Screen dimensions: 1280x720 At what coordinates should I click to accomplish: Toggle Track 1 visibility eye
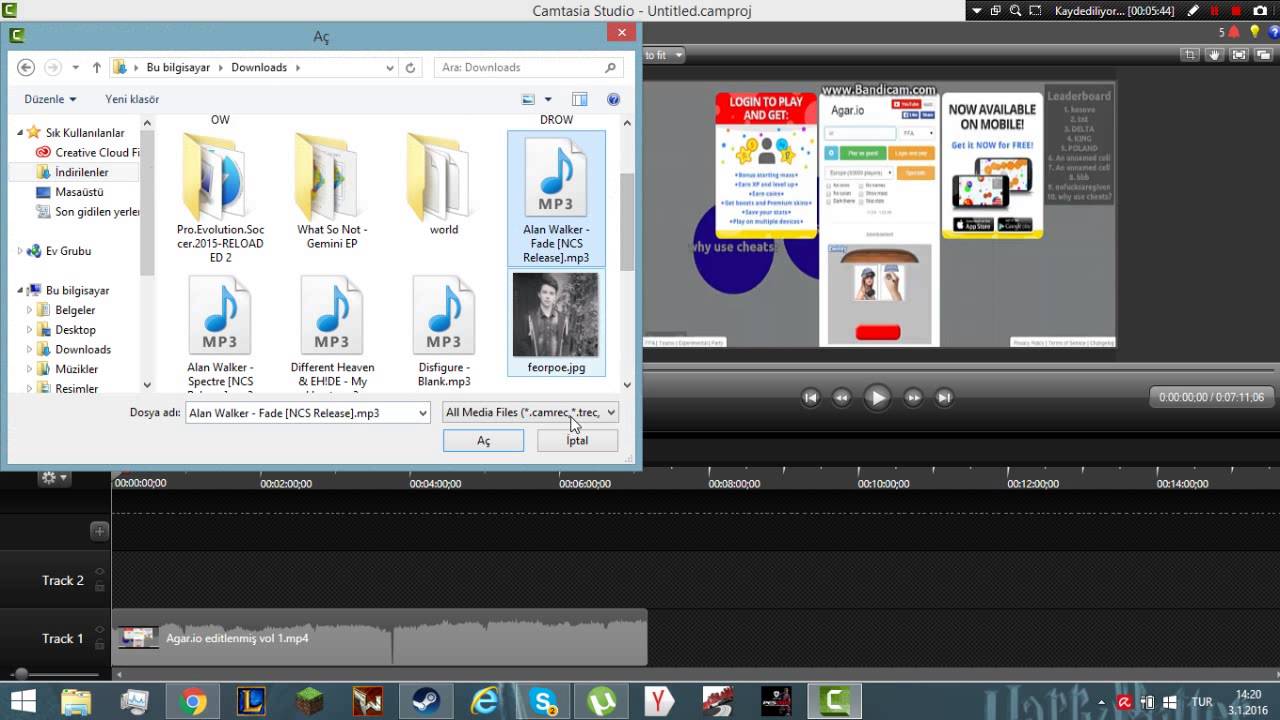click(x=99, y=631)
